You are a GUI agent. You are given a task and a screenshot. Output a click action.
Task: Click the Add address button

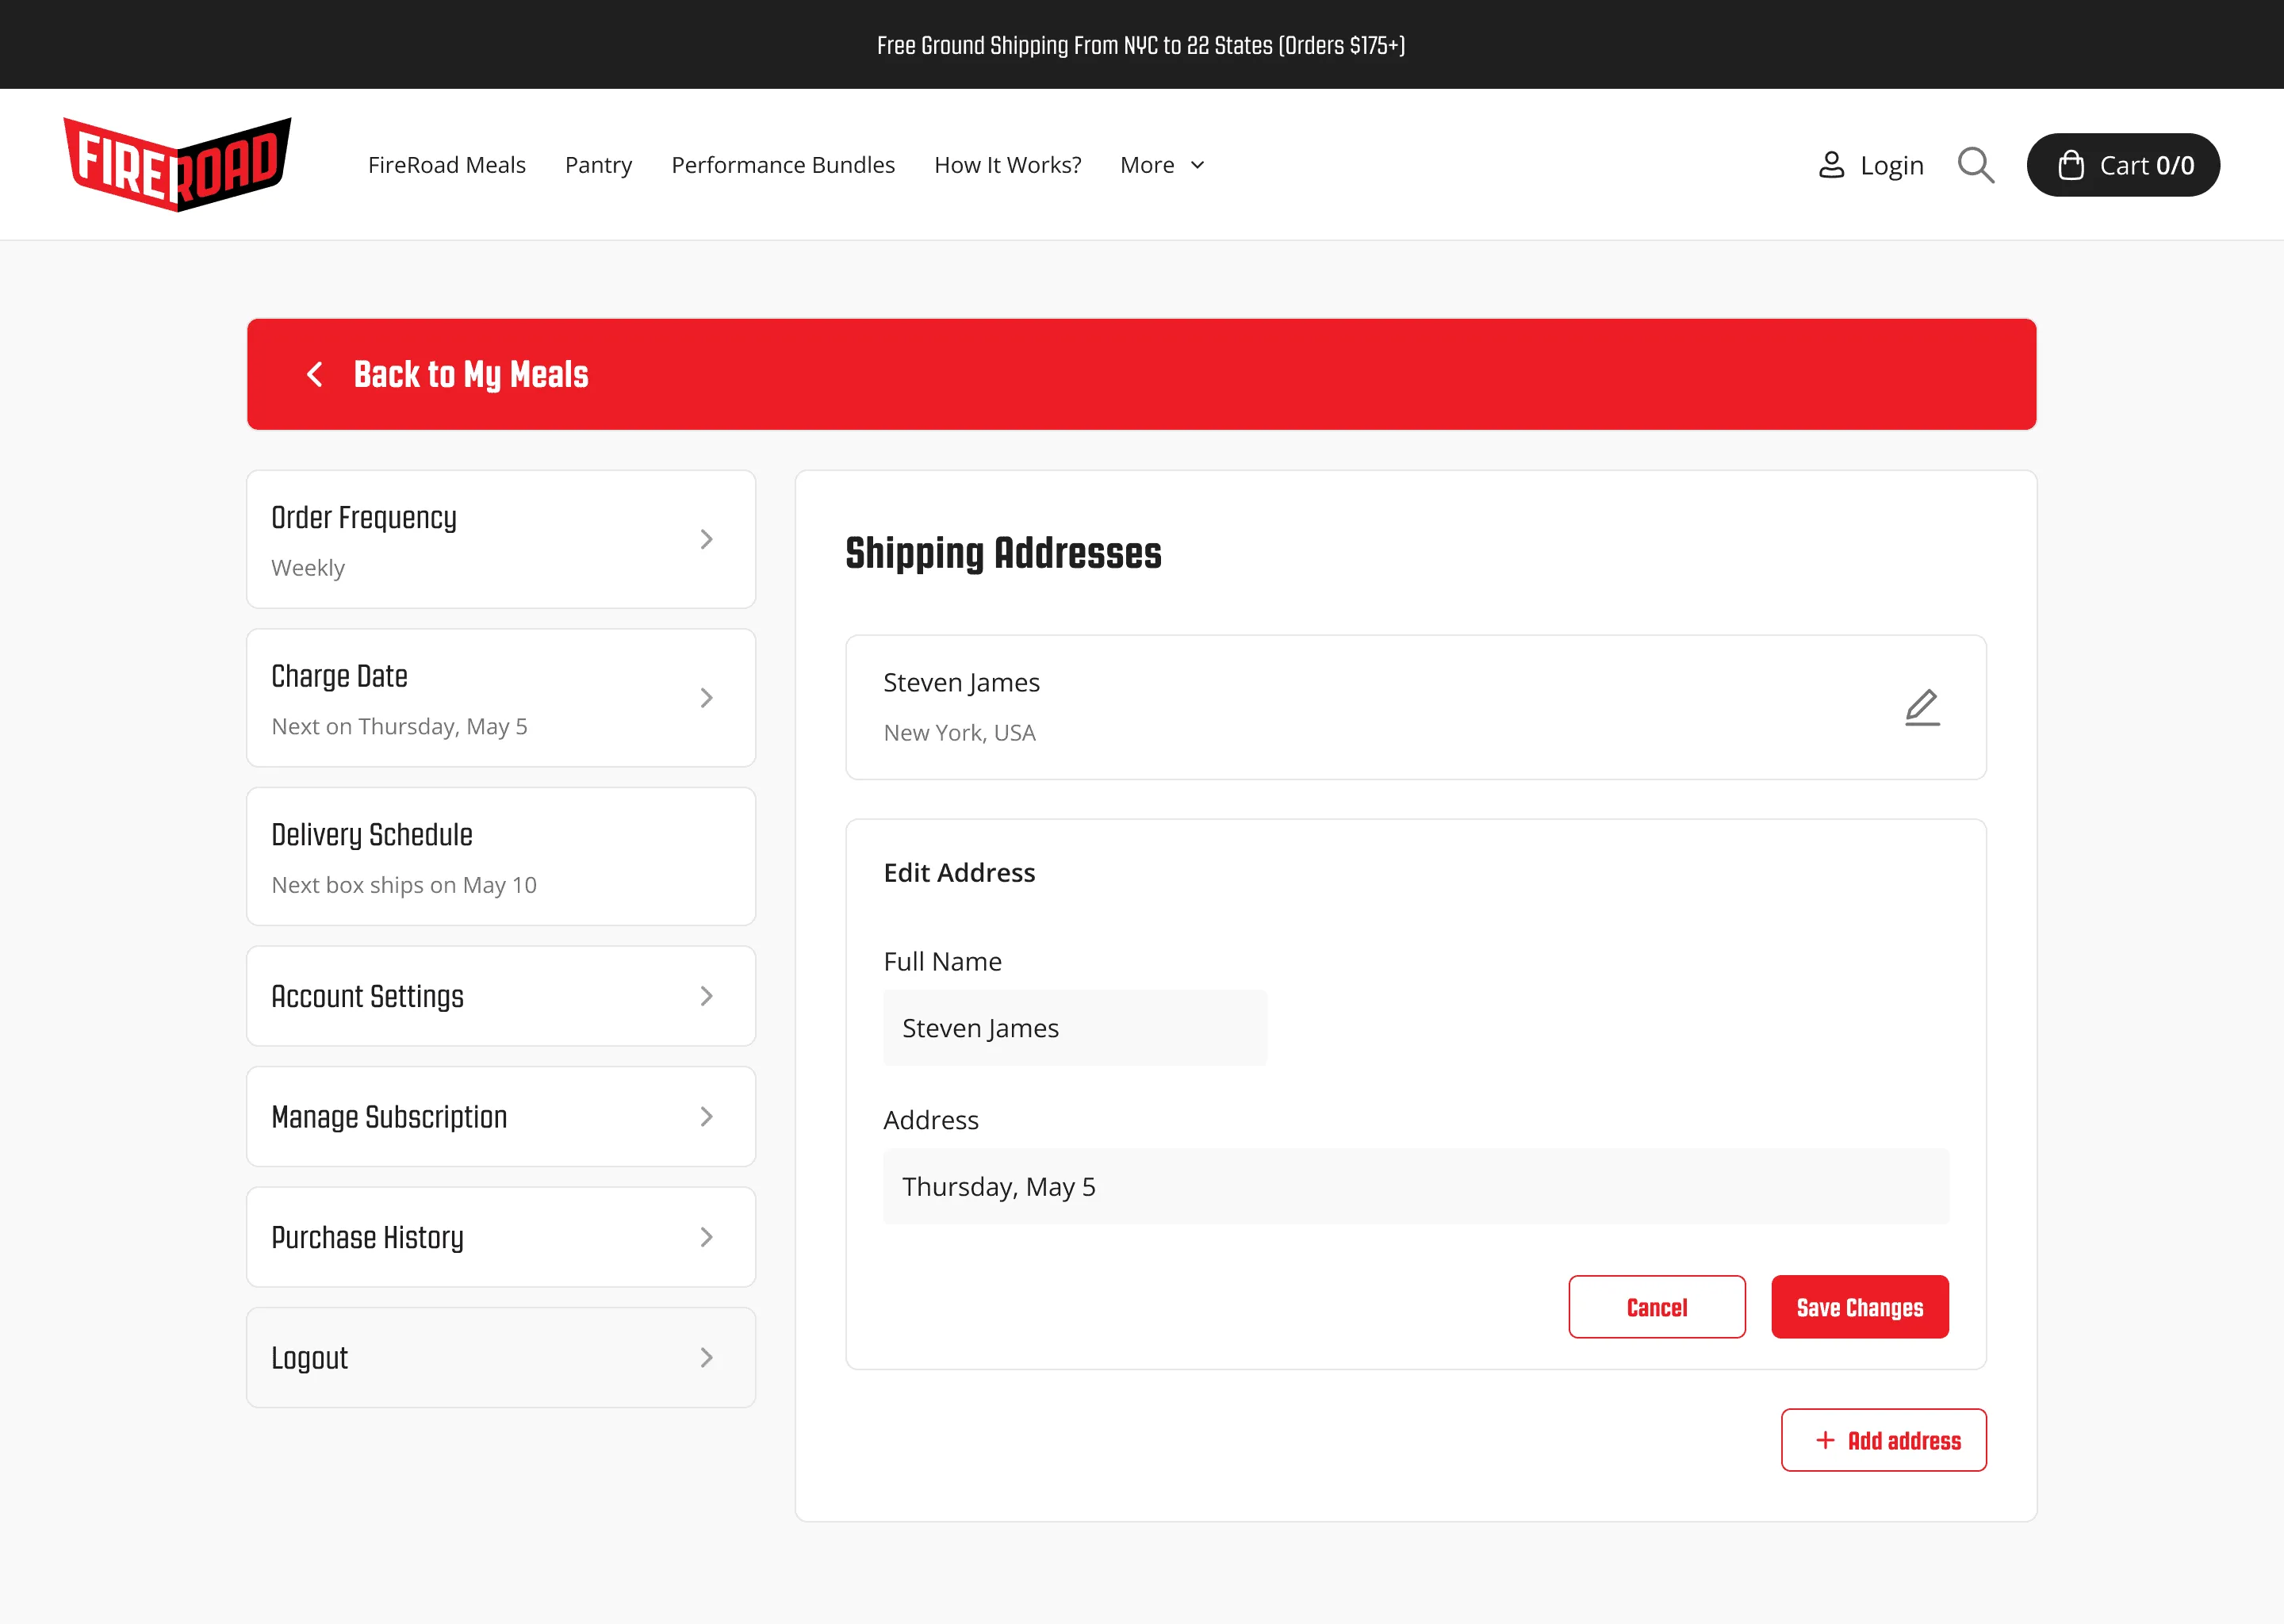point(1884,1440)
